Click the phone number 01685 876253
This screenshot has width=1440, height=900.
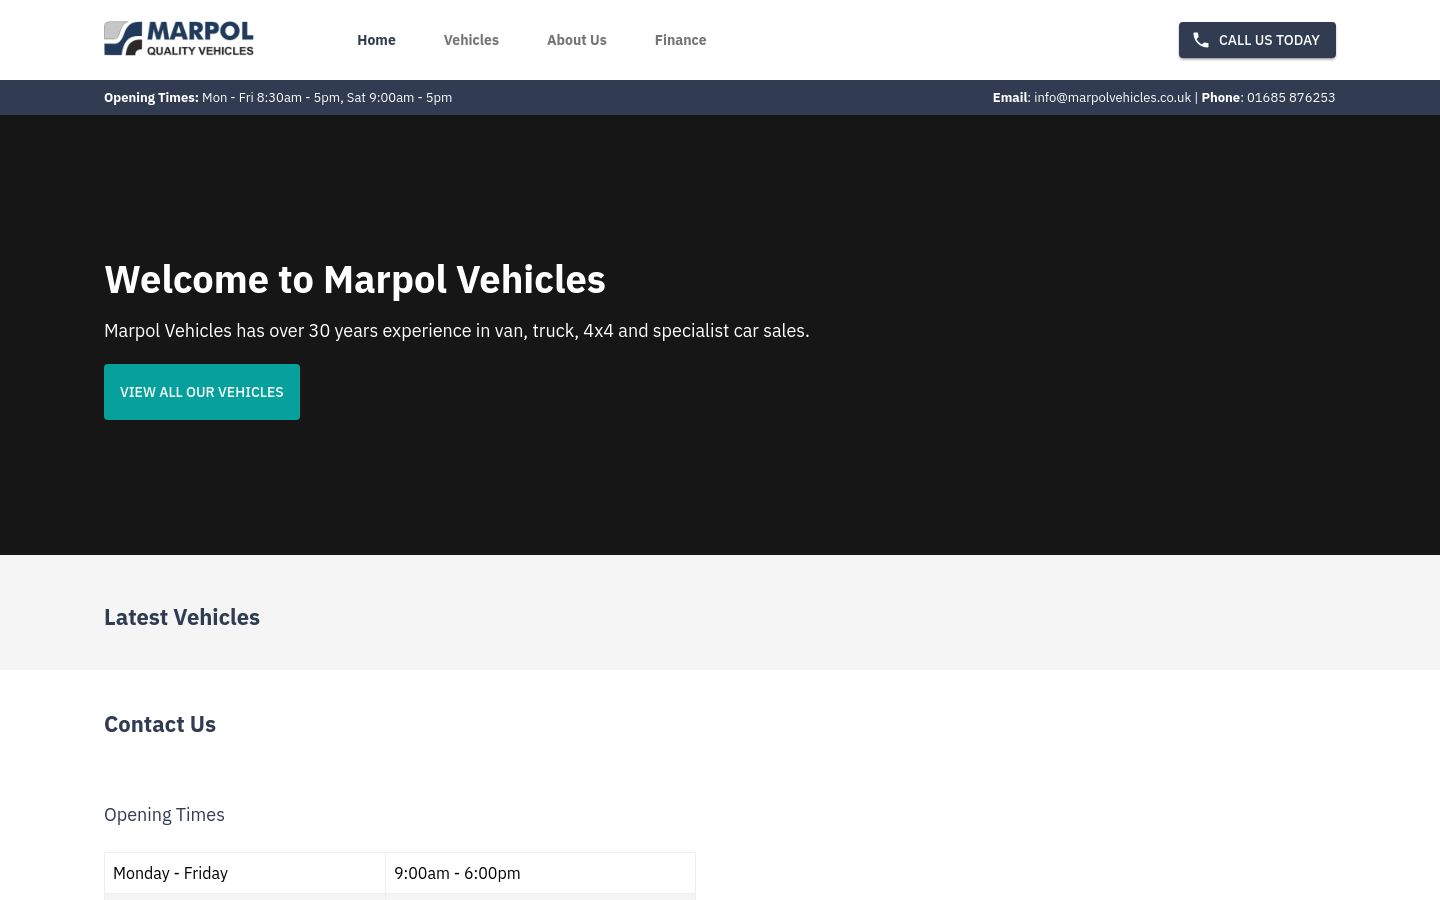pos(1291,97)
